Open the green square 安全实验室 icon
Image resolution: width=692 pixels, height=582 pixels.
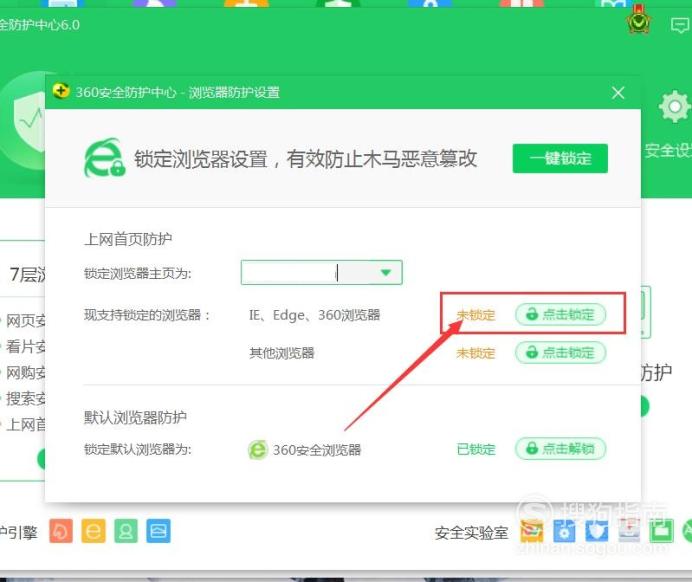click(x=661, y=531)
